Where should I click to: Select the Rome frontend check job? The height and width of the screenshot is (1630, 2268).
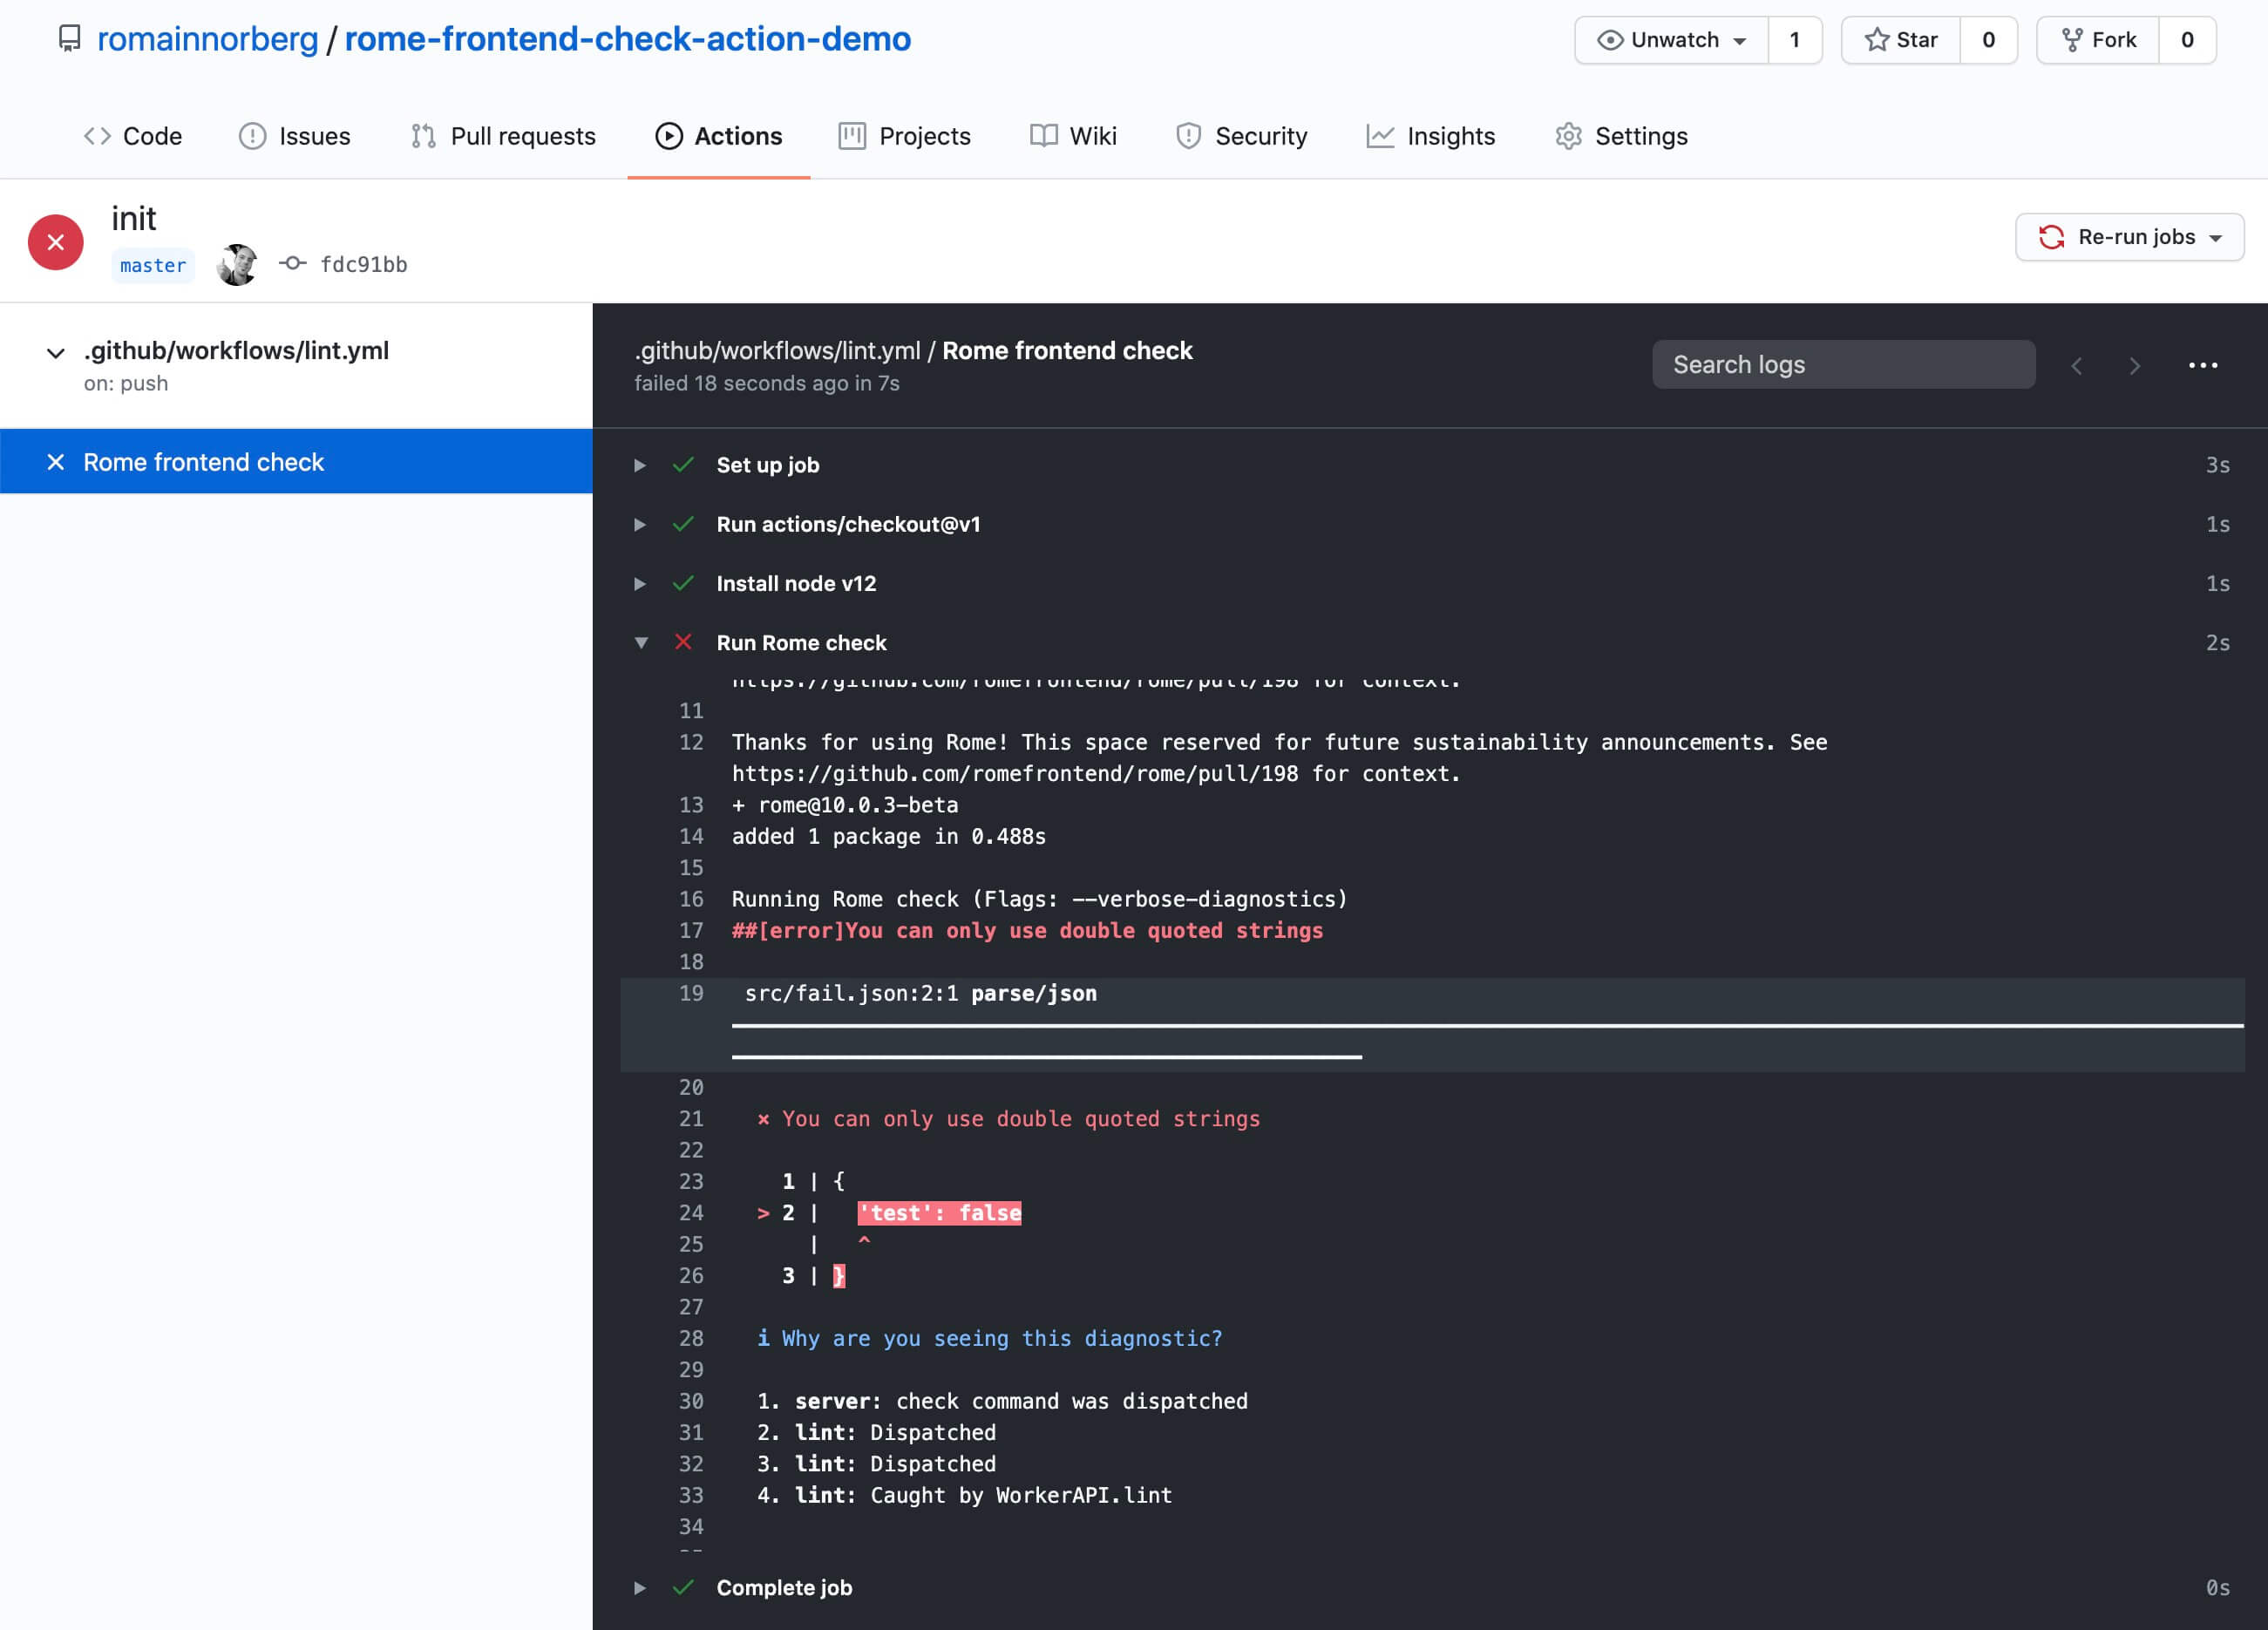pyautogui.click(x=204, y=462)
